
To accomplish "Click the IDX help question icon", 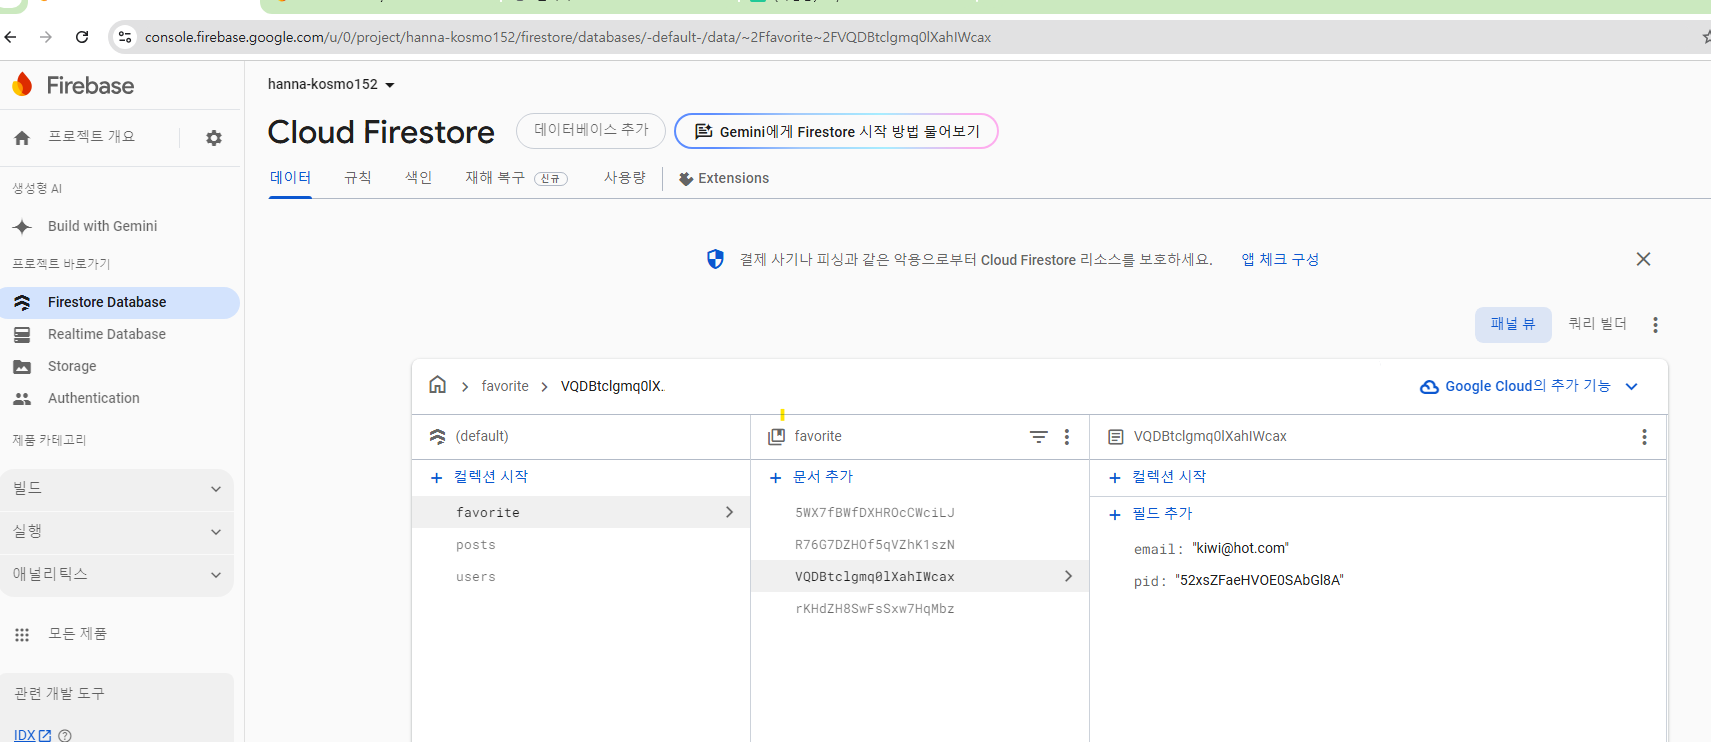I will 65,736.
